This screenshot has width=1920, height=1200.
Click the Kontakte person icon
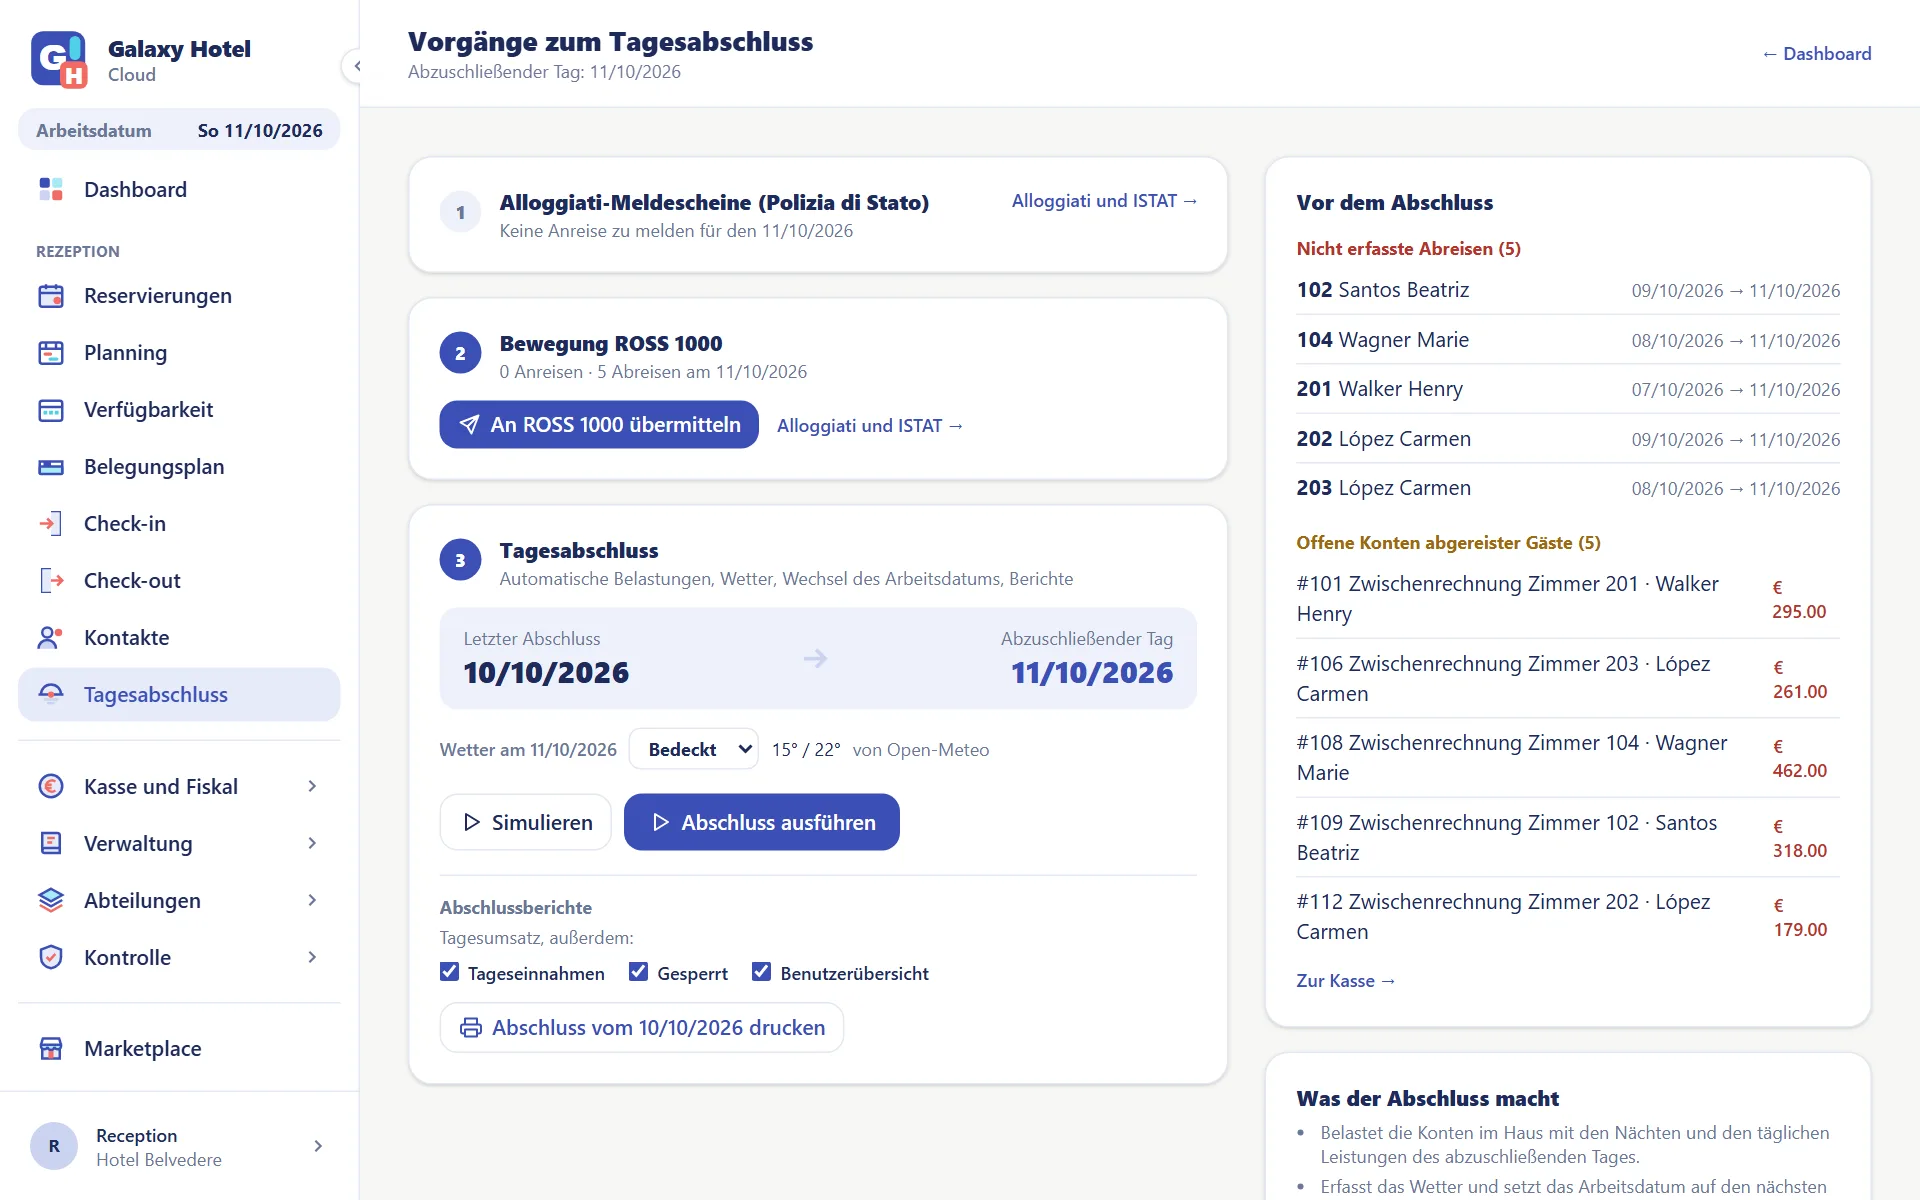pos(51,638)
